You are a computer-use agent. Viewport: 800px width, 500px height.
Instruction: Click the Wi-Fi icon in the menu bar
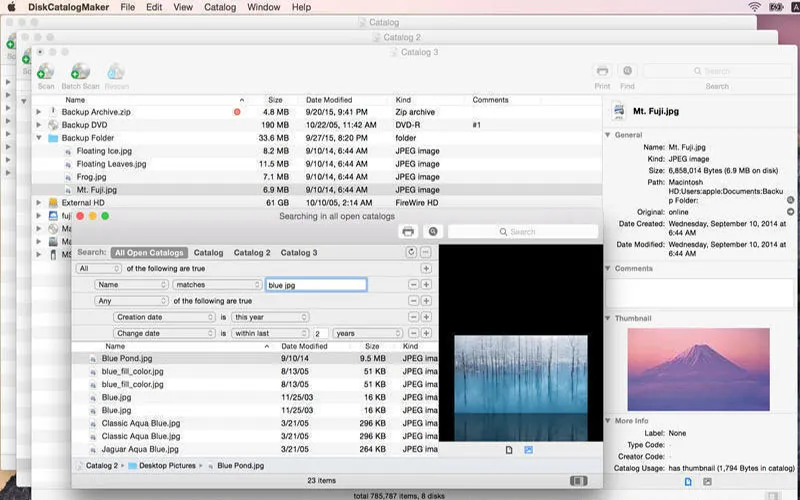(x=754, y=7)
